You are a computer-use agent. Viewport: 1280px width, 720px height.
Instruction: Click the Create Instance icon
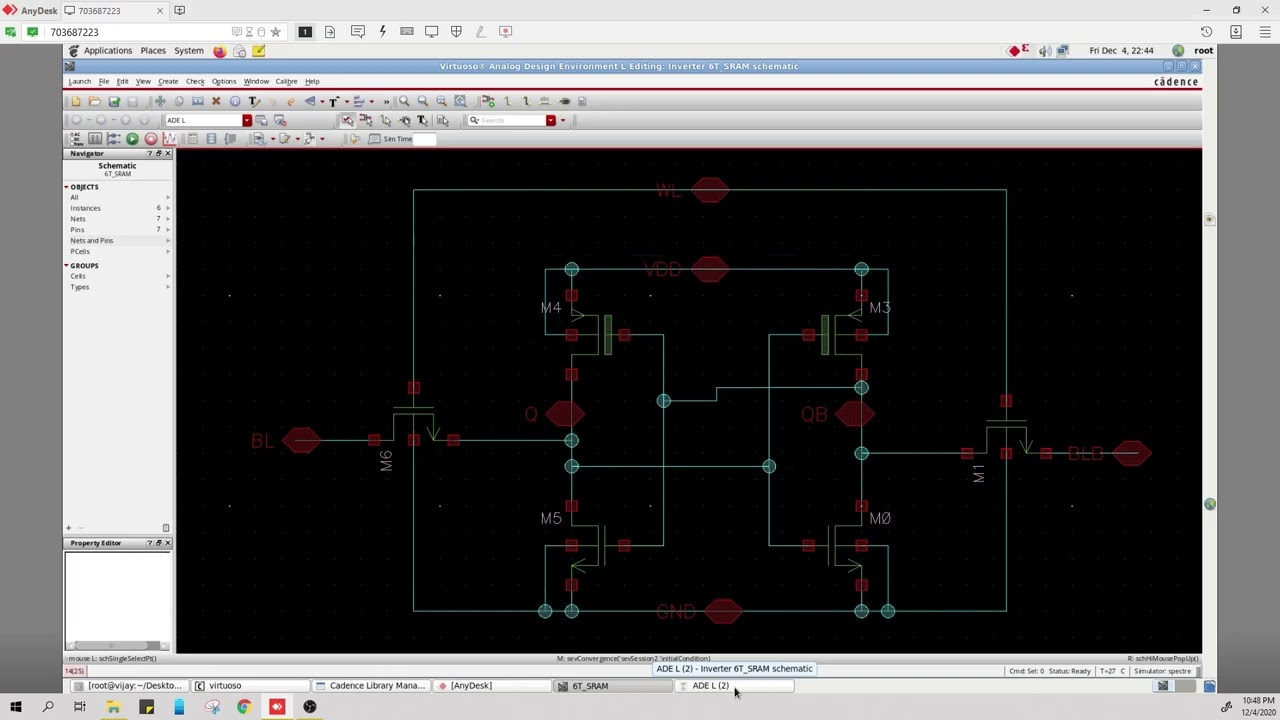point(489,101)
